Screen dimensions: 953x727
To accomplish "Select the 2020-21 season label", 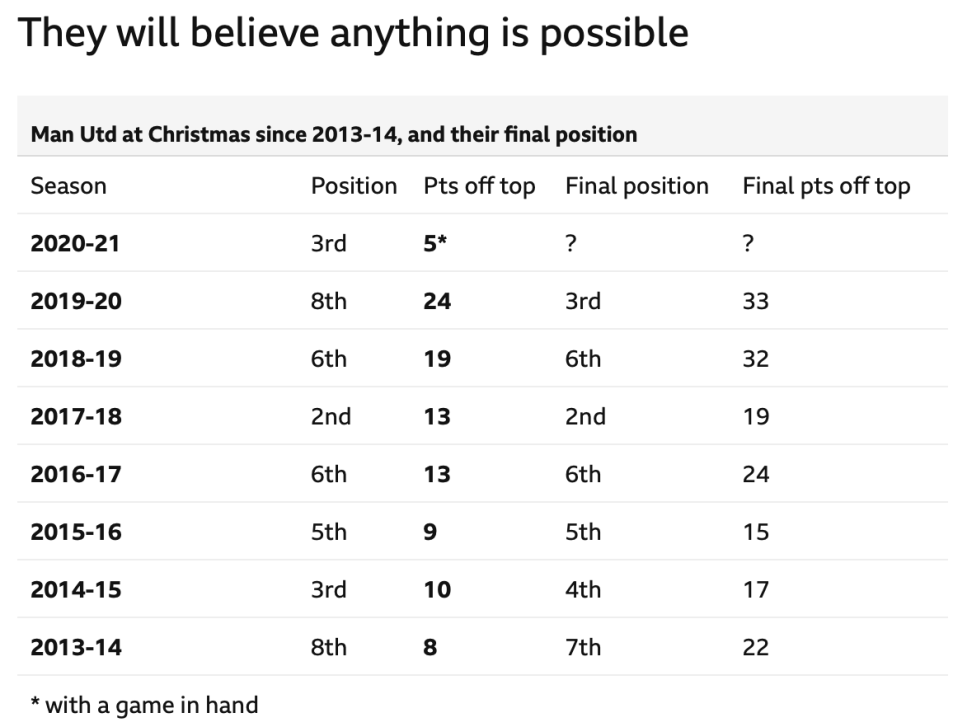I will pyautogui.click(x=75, y=243).
